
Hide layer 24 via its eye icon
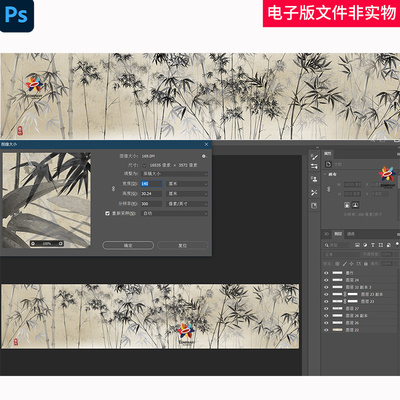pos(326,280)
